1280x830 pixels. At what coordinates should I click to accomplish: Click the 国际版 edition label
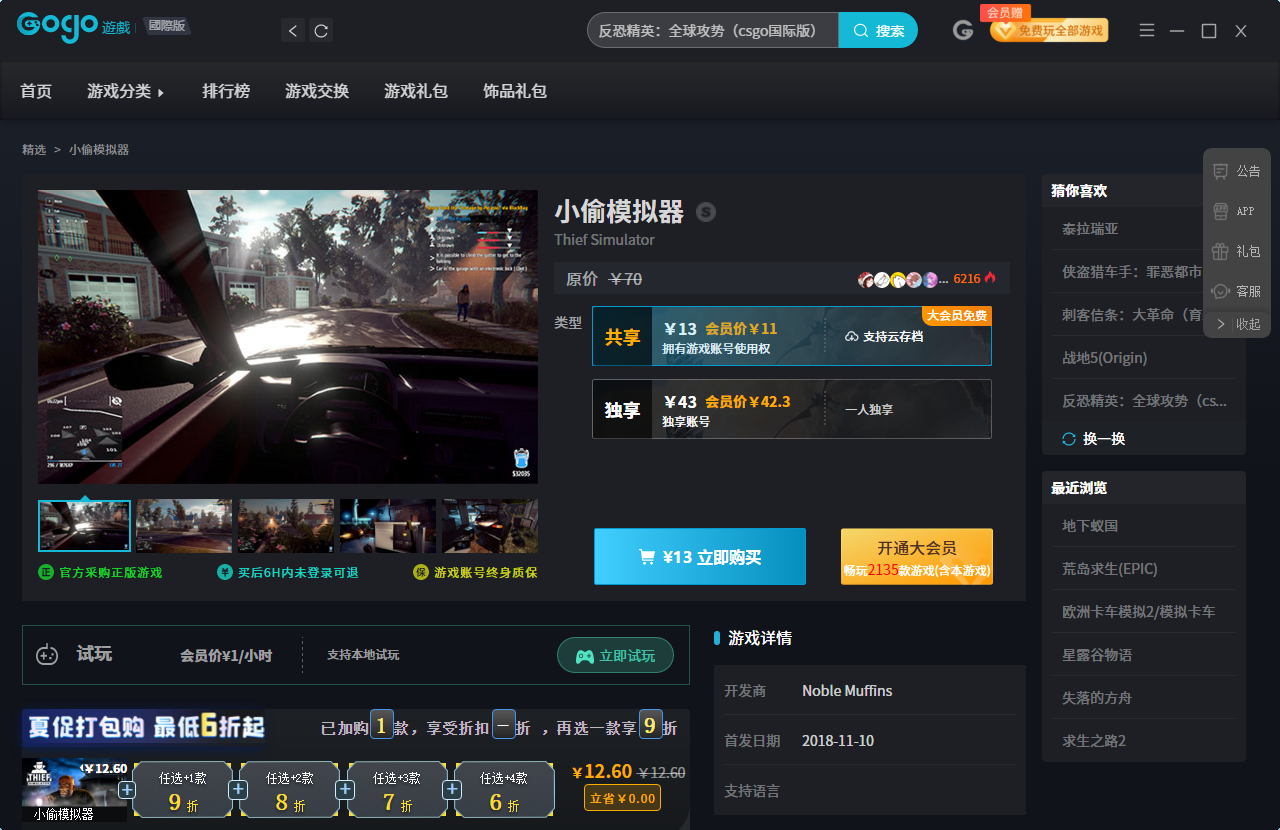click(x=167, y=26)
